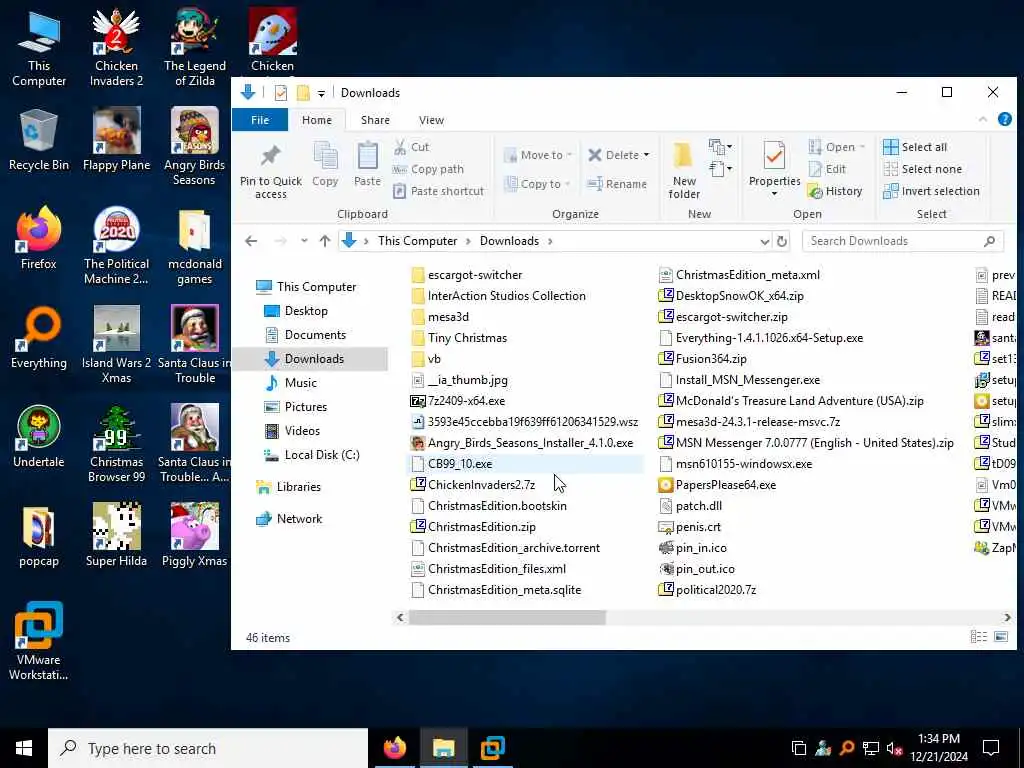
Task: Open the Copy to dropdown
Action: click(x=538, y=184)
